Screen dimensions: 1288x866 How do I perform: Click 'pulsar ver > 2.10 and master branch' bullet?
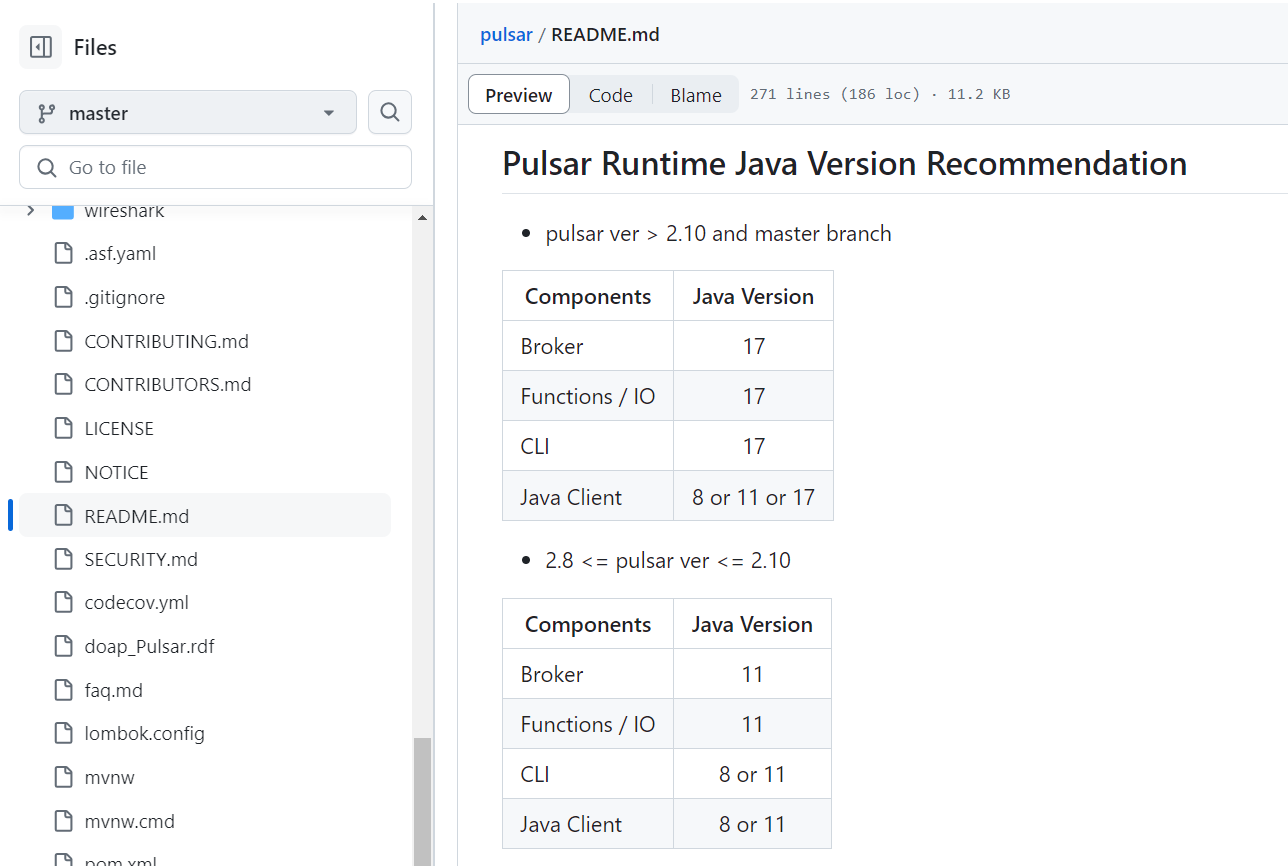tap(718, 234)
